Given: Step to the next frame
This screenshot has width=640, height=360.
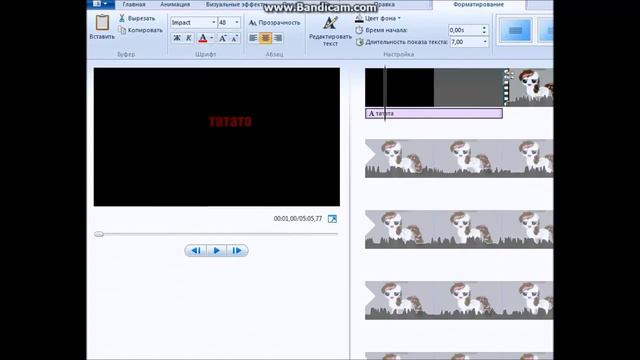Looking at the screenshot, I should pos(237,251).
